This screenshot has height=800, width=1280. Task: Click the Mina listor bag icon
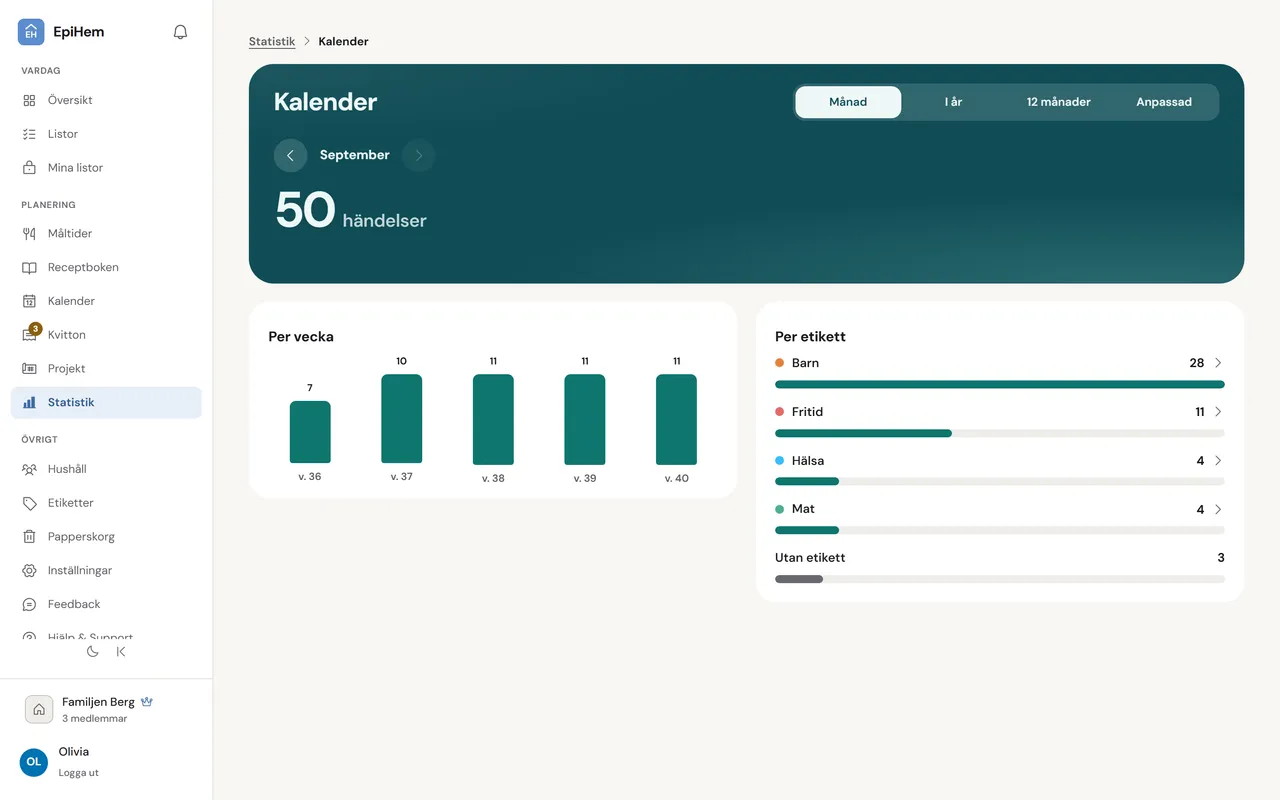[30, 168]
